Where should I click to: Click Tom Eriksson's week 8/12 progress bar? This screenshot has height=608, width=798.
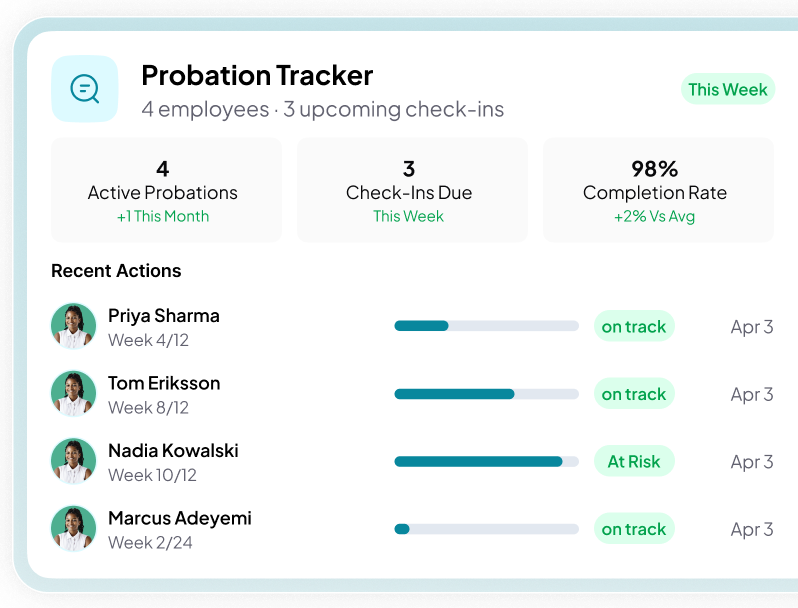[486, 394]
